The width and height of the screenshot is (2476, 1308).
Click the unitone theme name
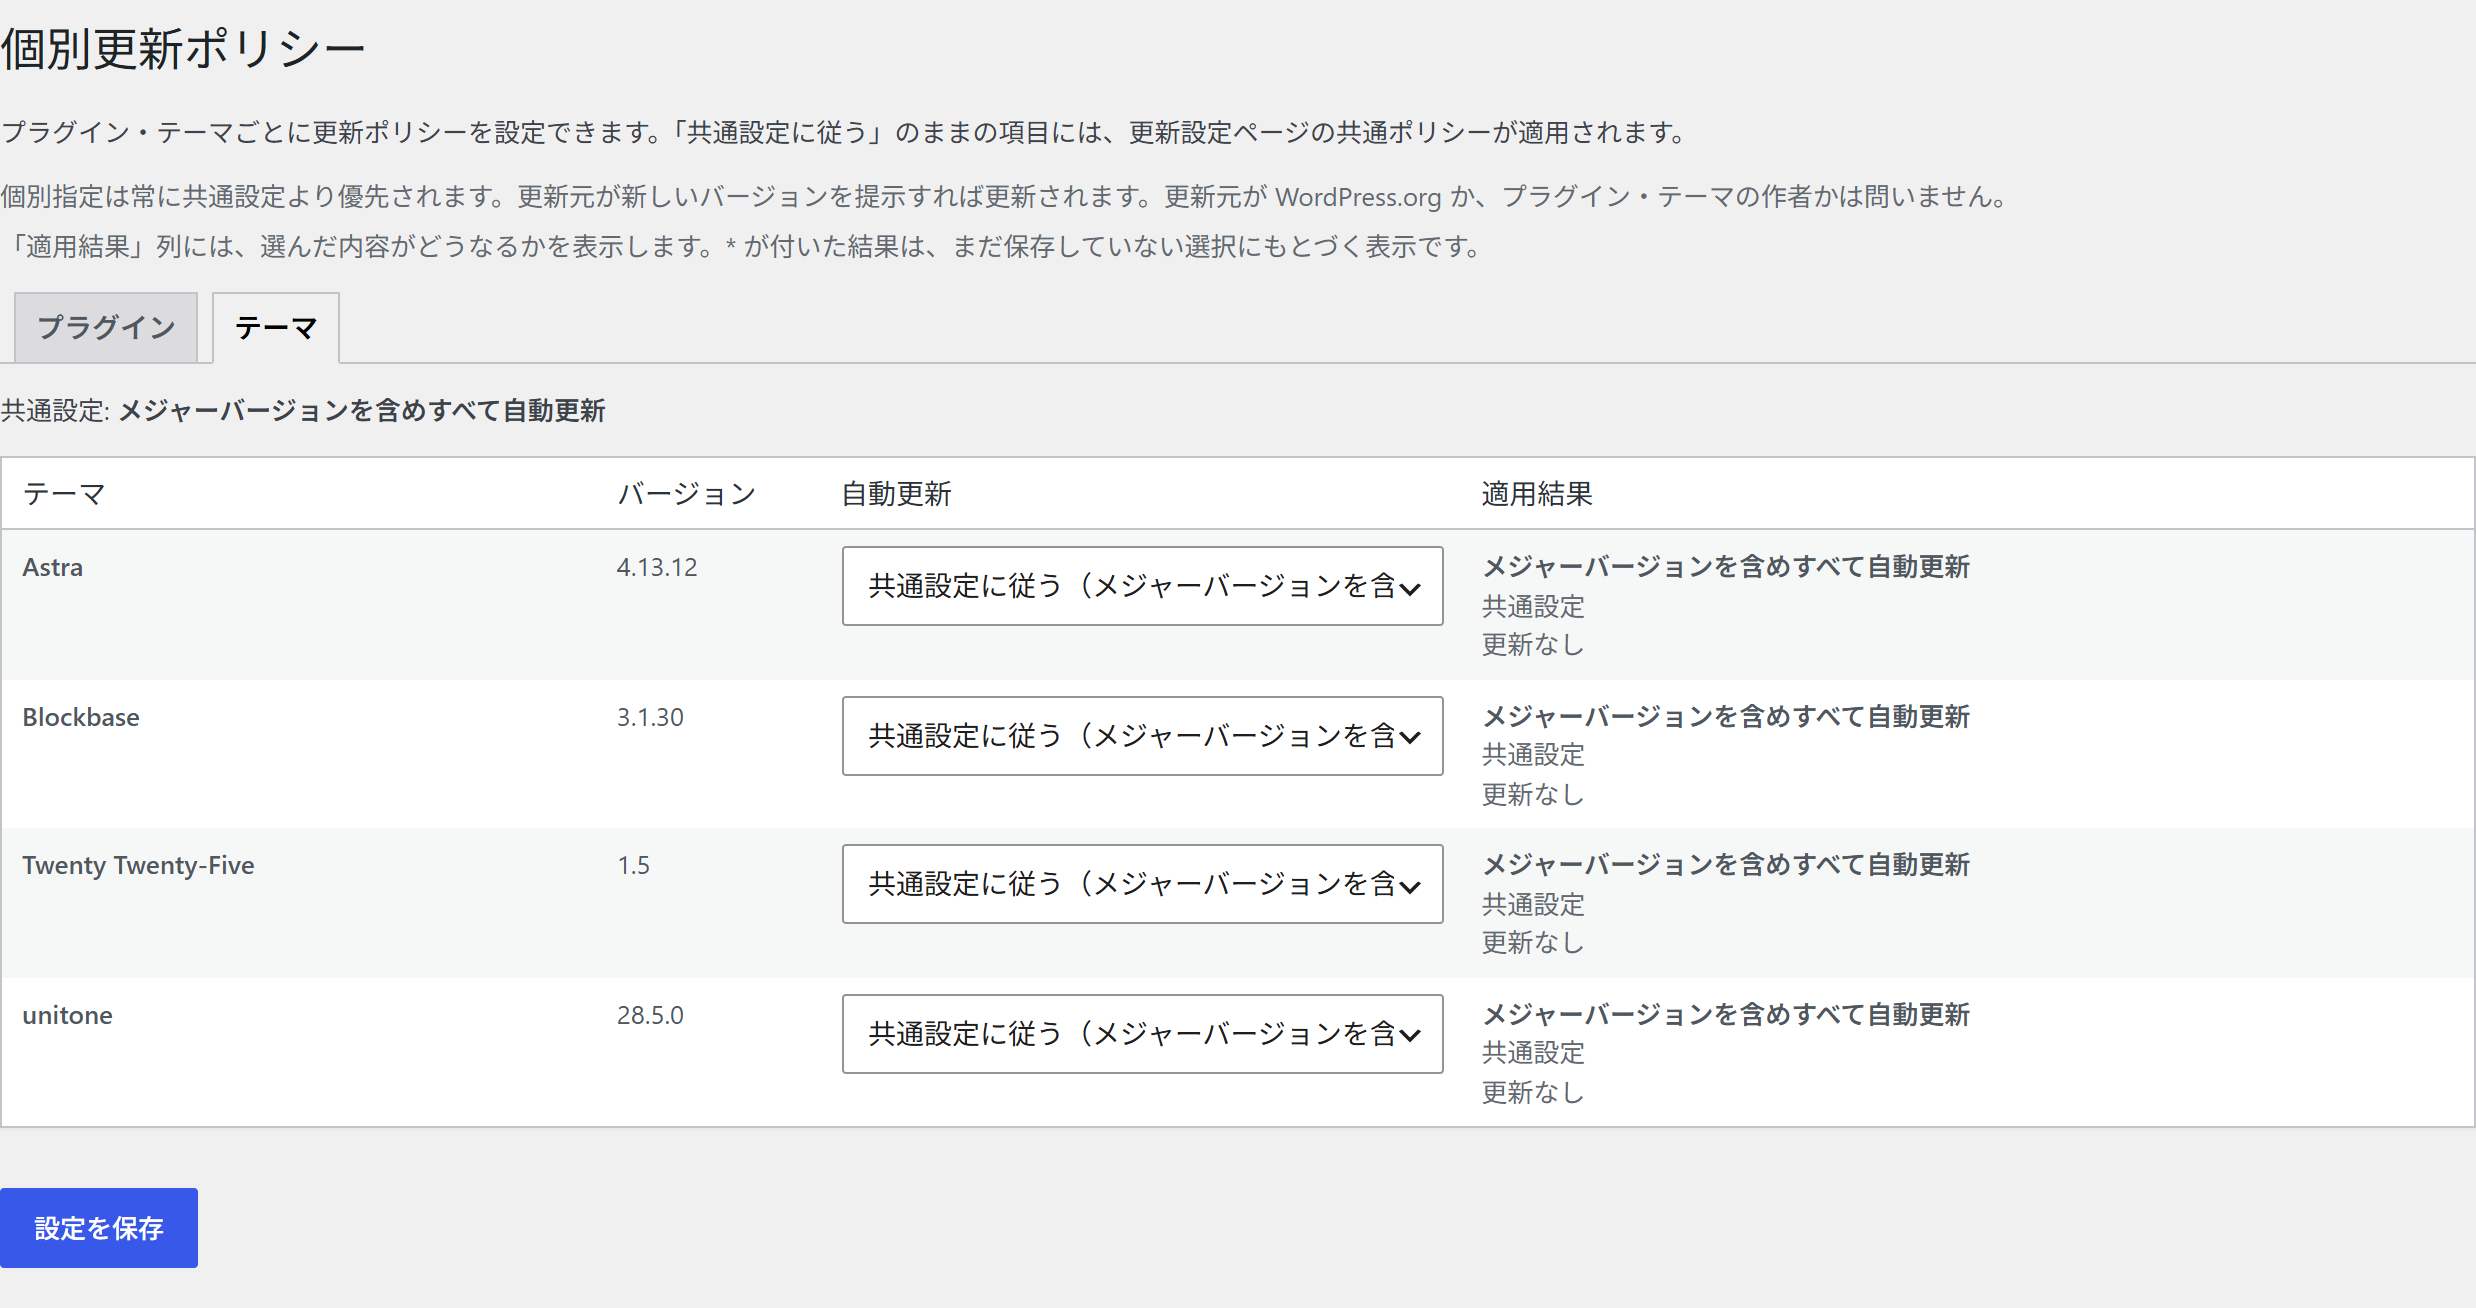(x=67, y=1015)
